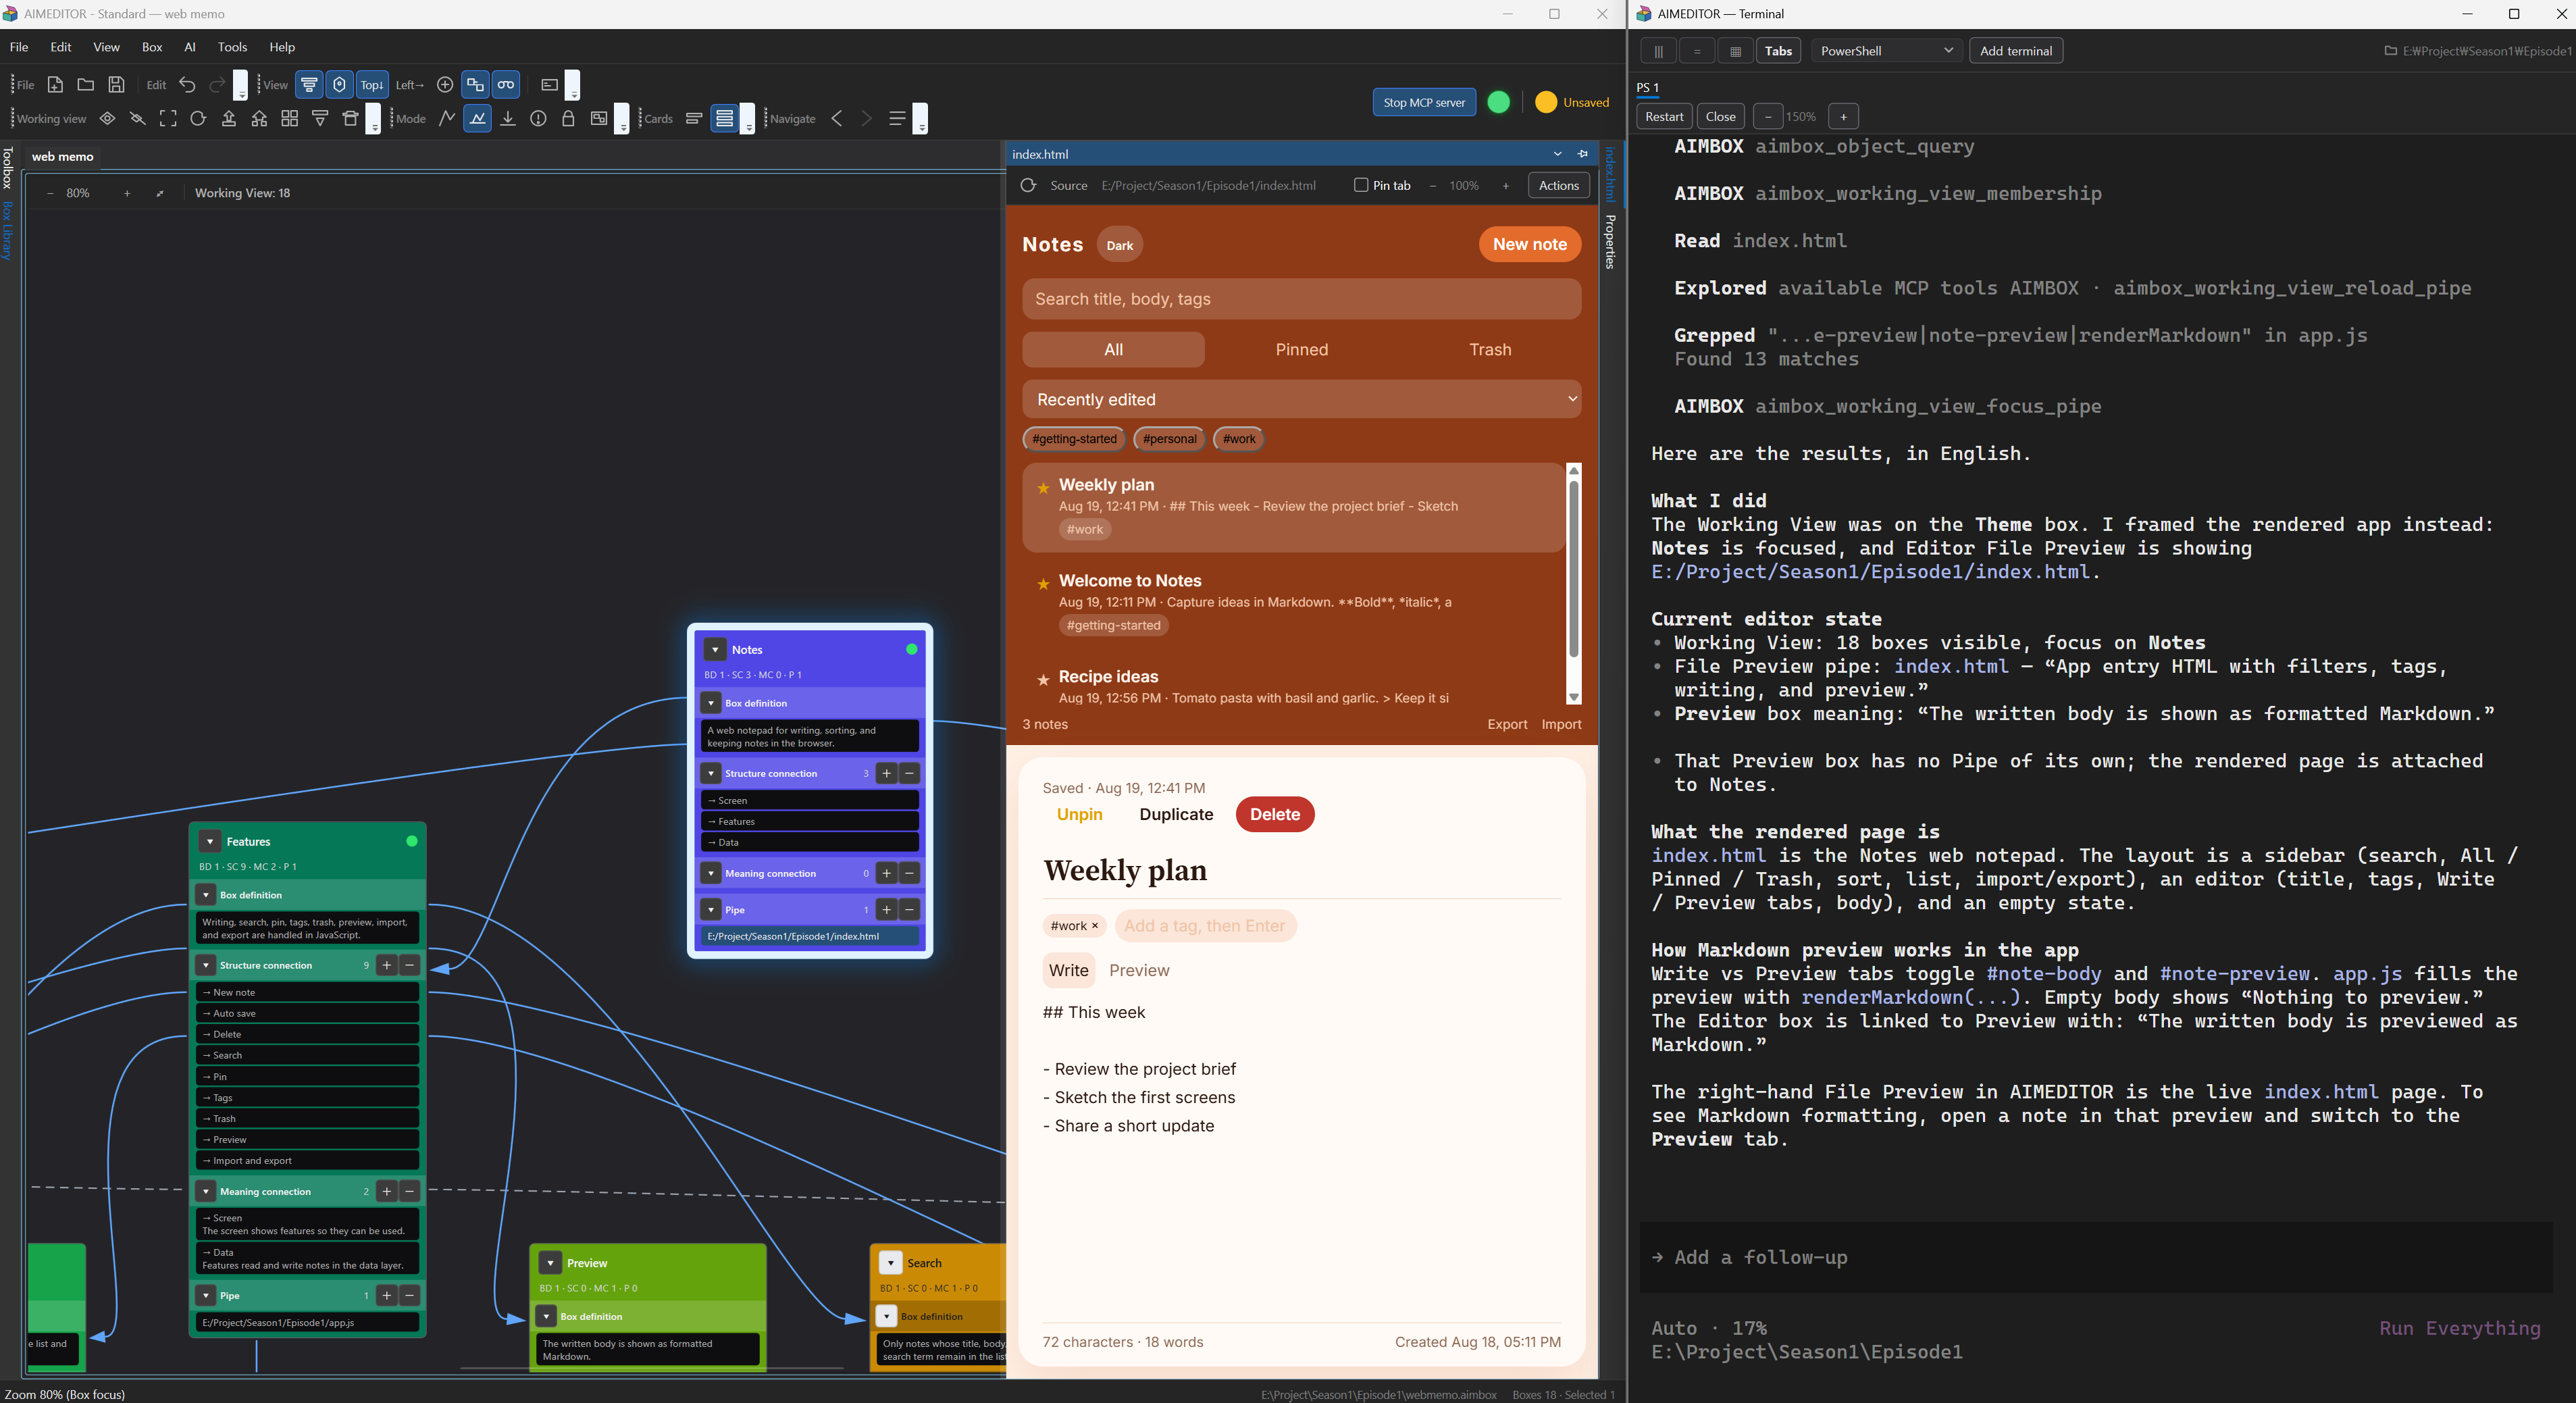Toggle the star on the Recipe ideas note

coord(1043,679)
